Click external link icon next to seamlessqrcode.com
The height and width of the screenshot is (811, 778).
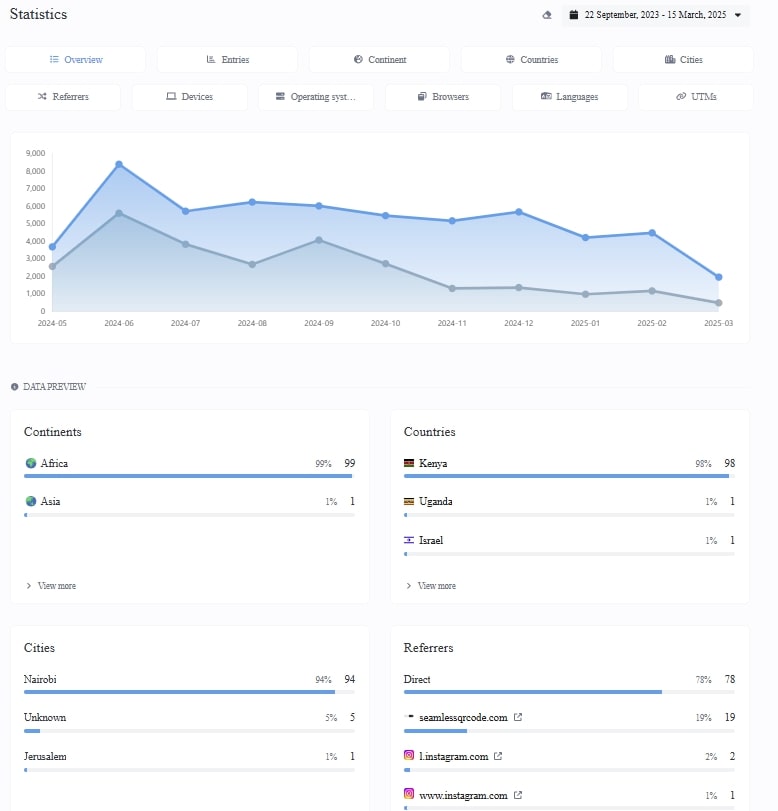(x=518, y=718)
